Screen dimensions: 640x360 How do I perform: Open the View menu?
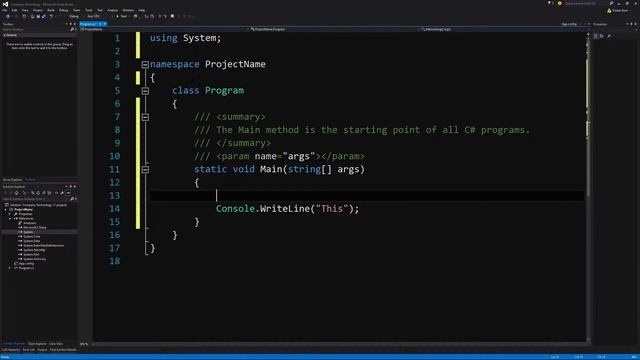25,10
